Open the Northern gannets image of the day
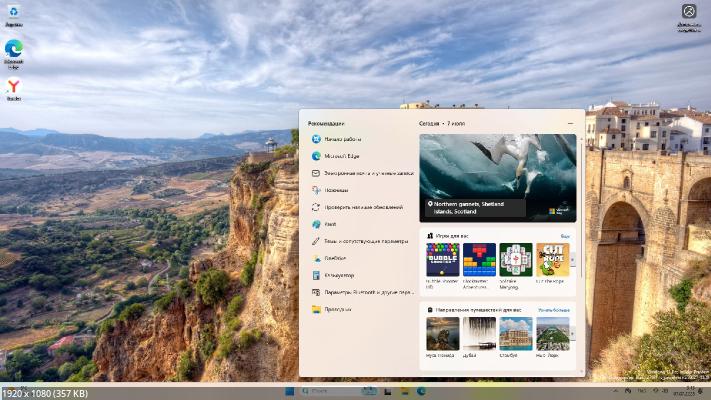Screen dimensions: 711x400 tap(497, 178)
